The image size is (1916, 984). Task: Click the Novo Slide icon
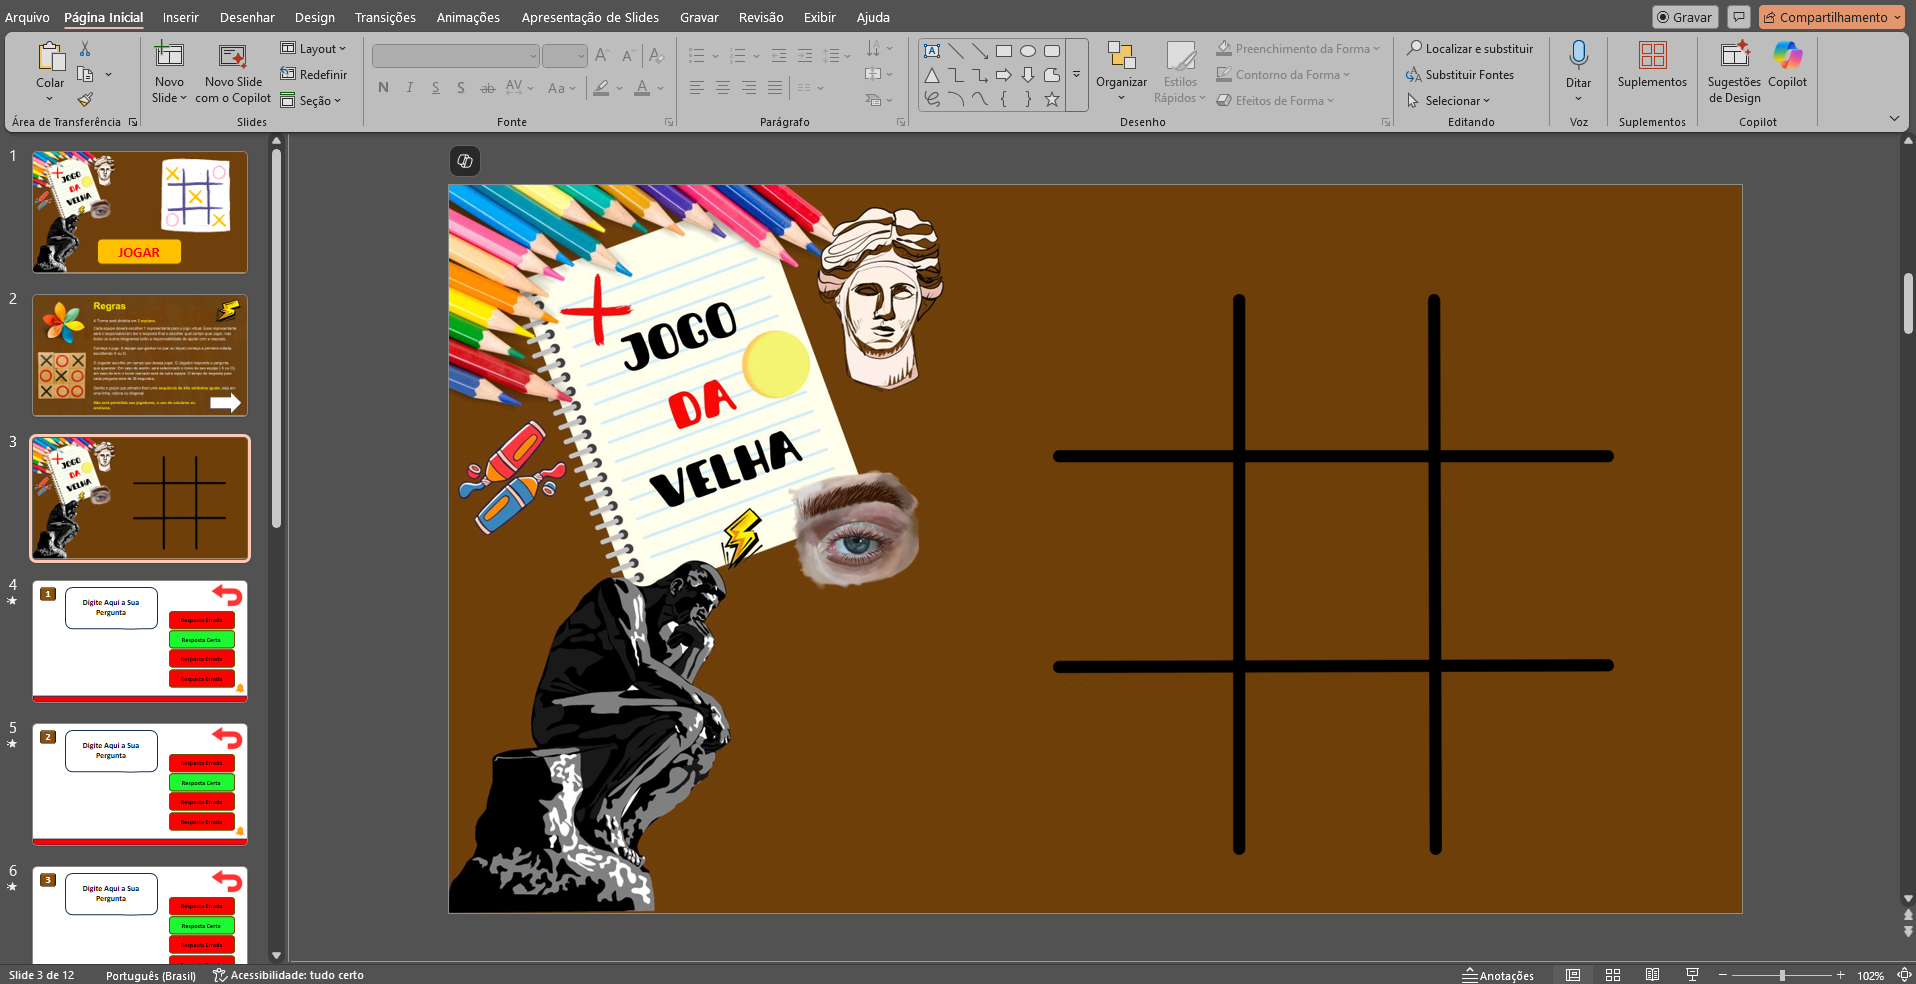coord(169,56)
